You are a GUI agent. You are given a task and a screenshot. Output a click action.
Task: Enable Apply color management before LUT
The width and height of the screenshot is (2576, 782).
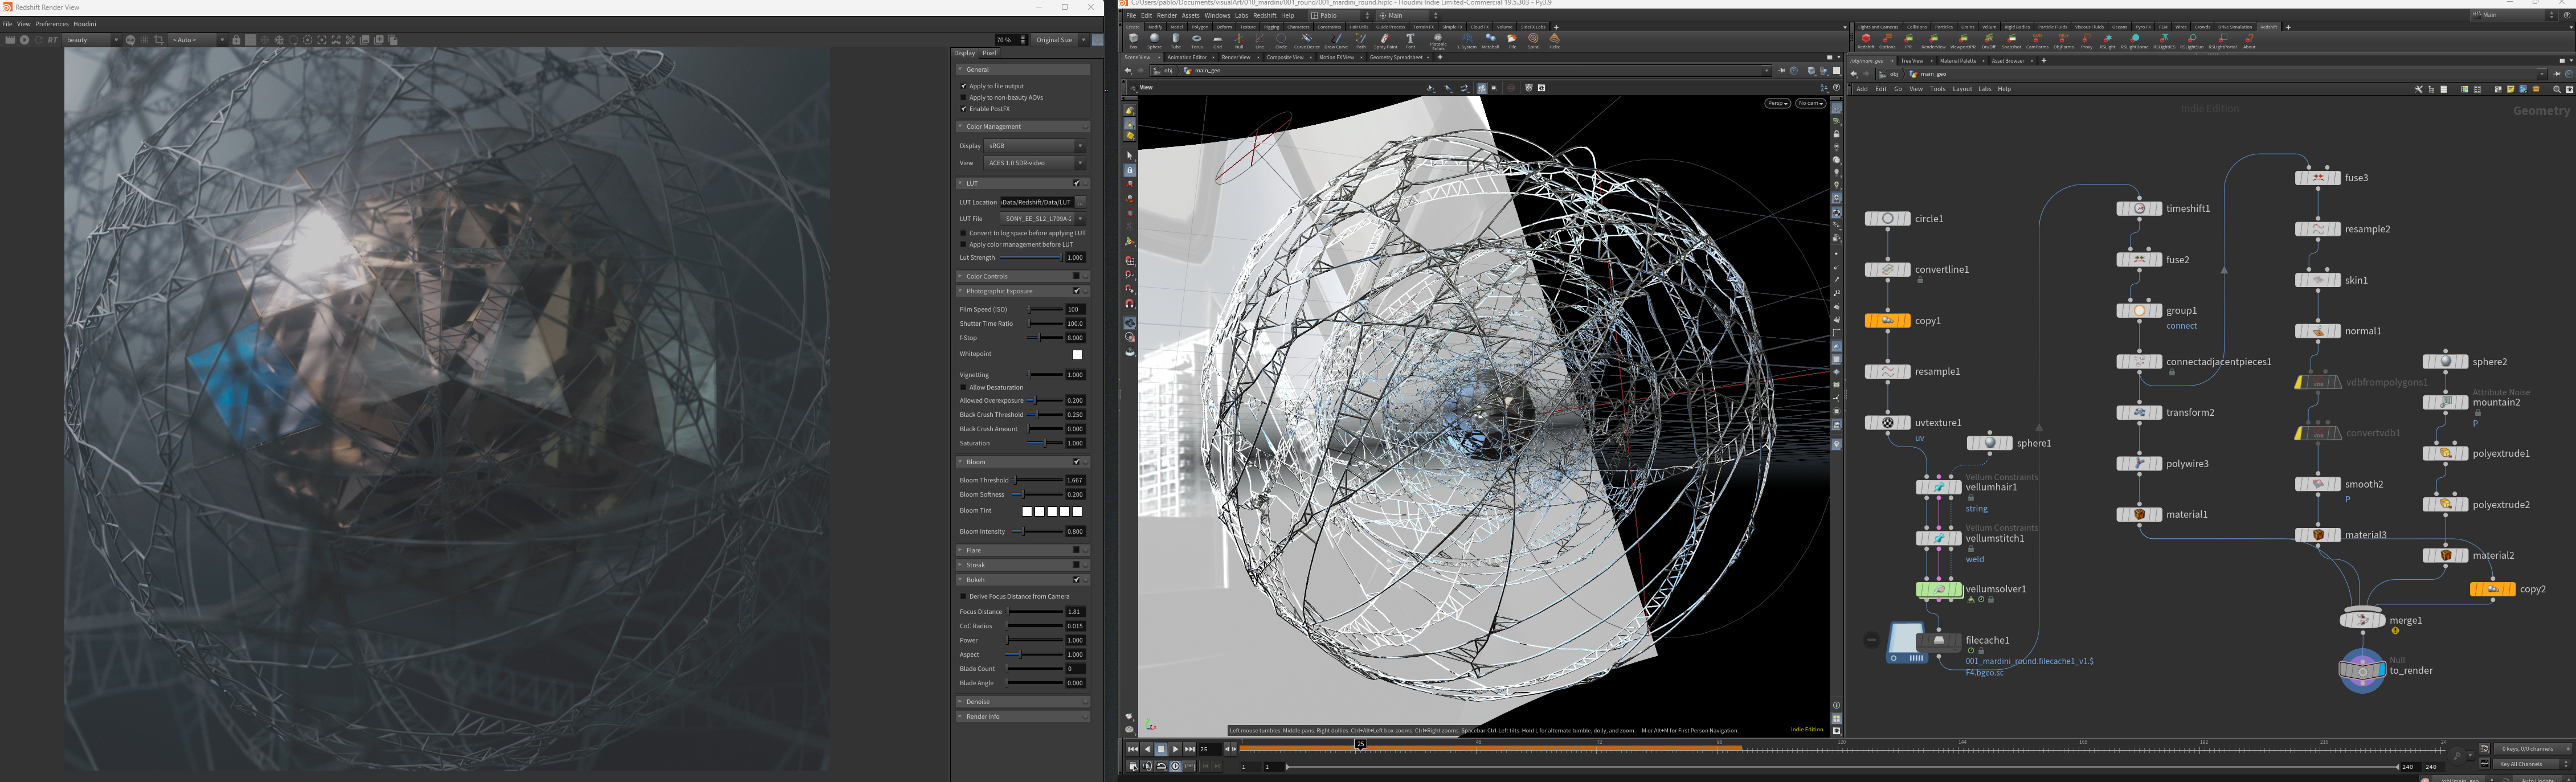point(964,244)
